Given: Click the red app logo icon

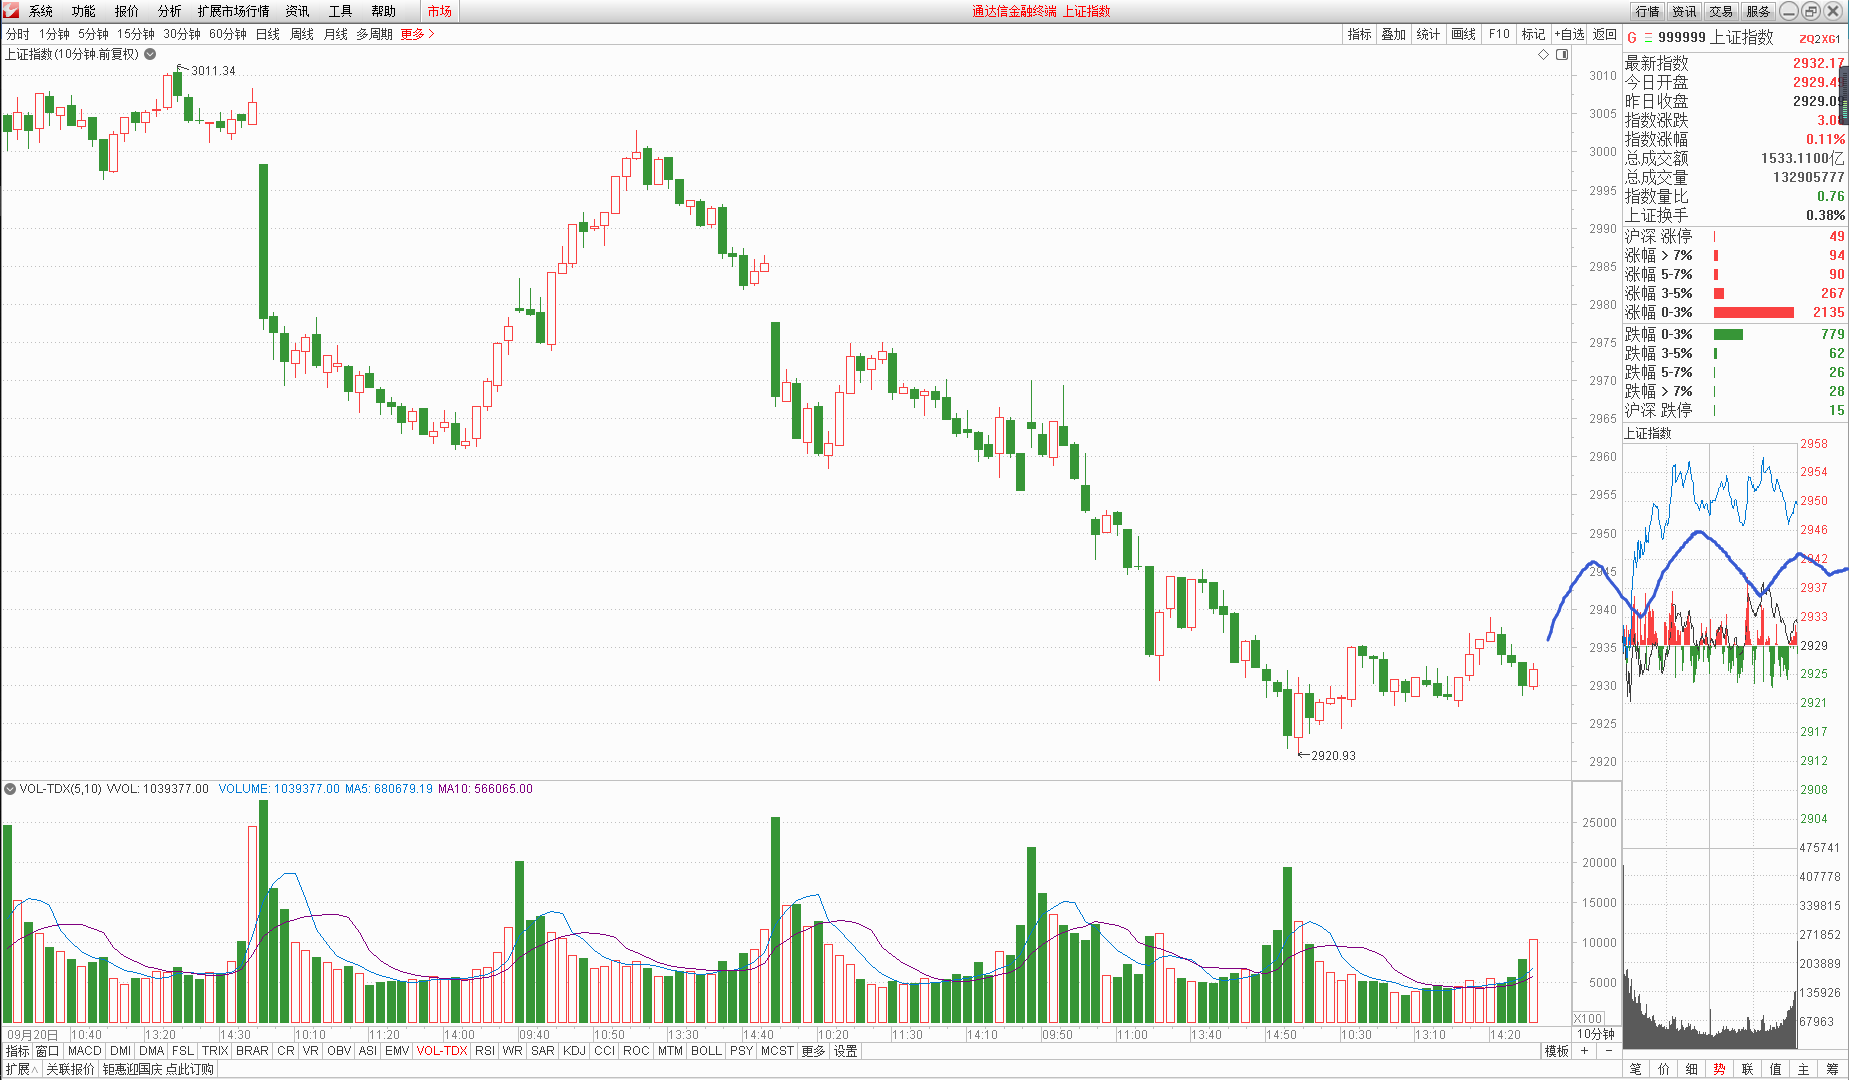Looking at the screenshot, I should pyautogui.click(x=11, y=11).
